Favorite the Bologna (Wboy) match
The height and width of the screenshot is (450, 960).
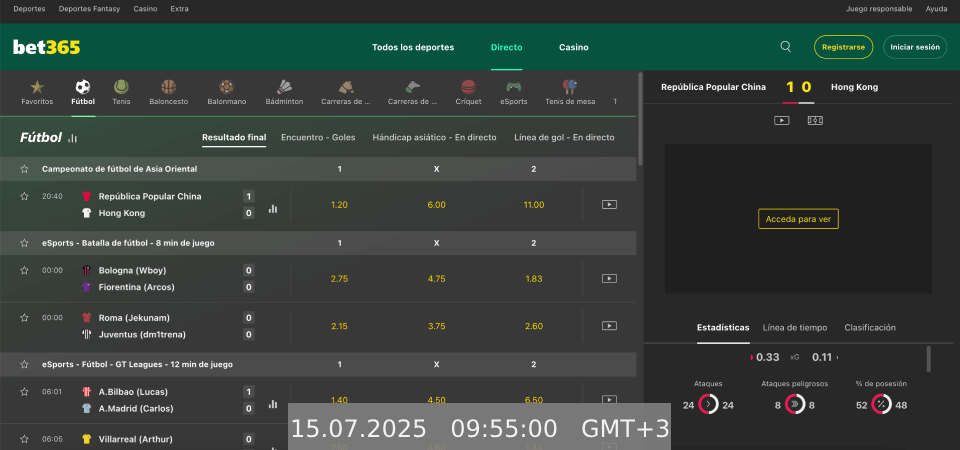click(24, 270)
